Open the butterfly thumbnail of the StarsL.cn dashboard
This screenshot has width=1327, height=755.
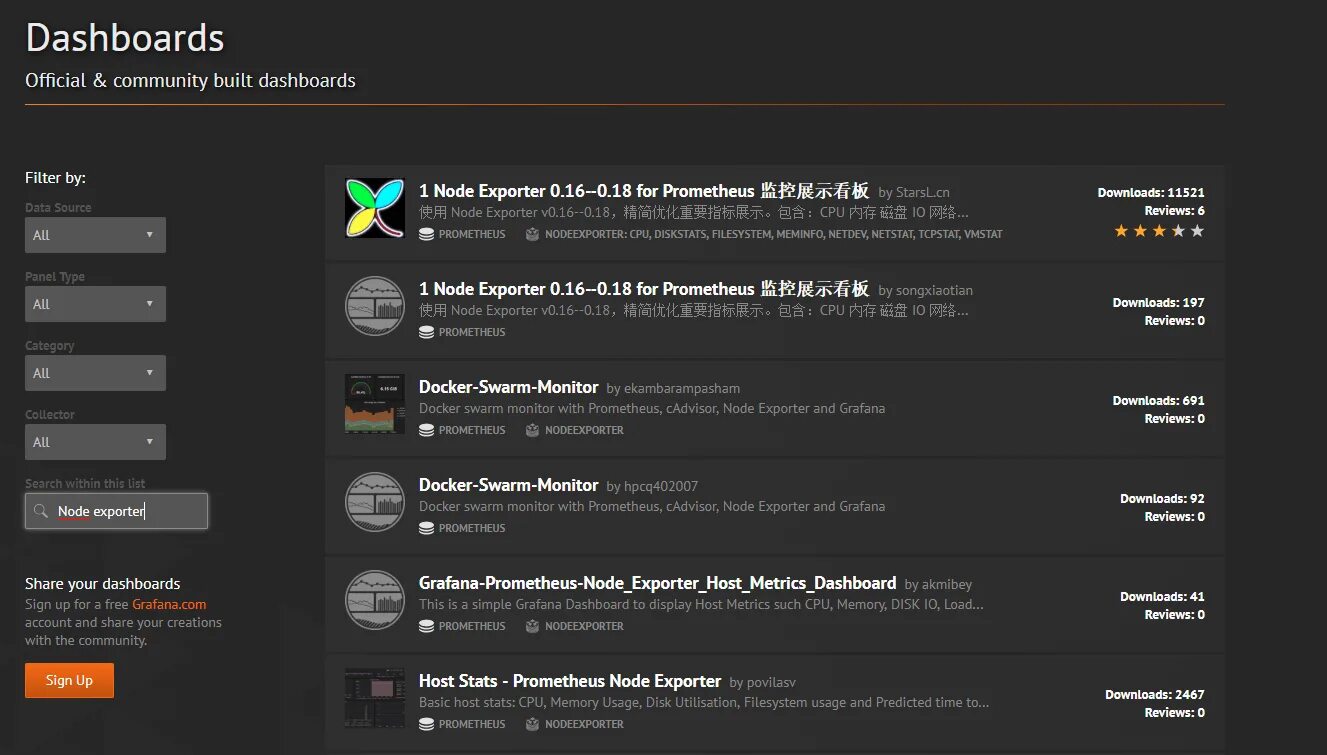tap(375, 208)
